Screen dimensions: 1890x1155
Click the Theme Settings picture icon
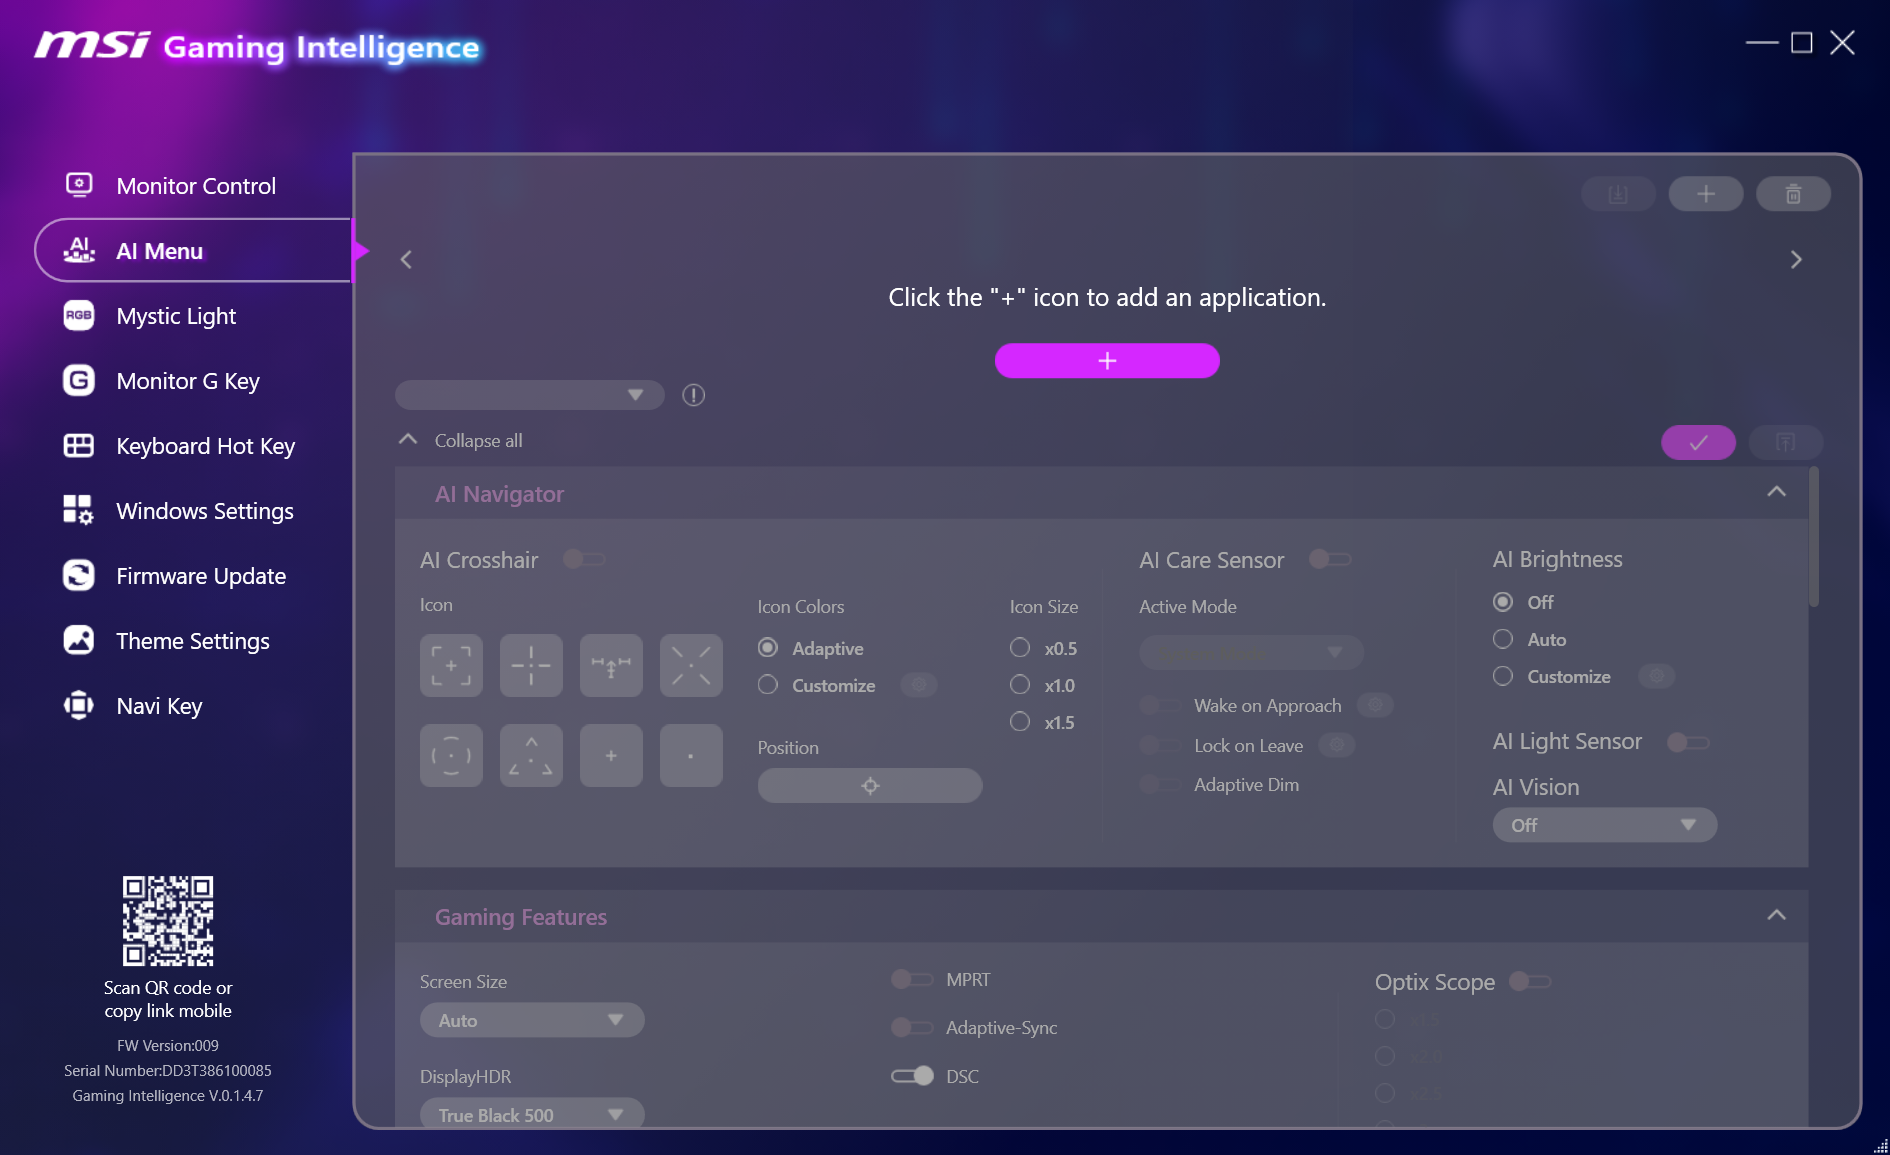coord(79,641)
